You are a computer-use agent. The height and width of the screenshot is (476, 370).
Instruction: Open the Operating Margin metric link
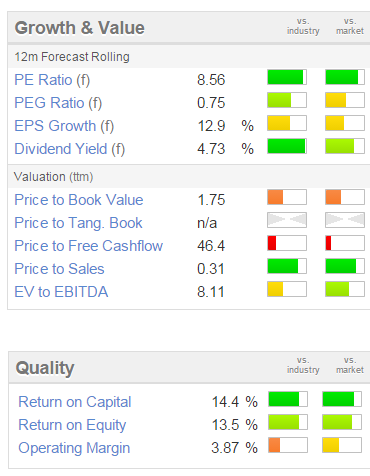point(74,448)
